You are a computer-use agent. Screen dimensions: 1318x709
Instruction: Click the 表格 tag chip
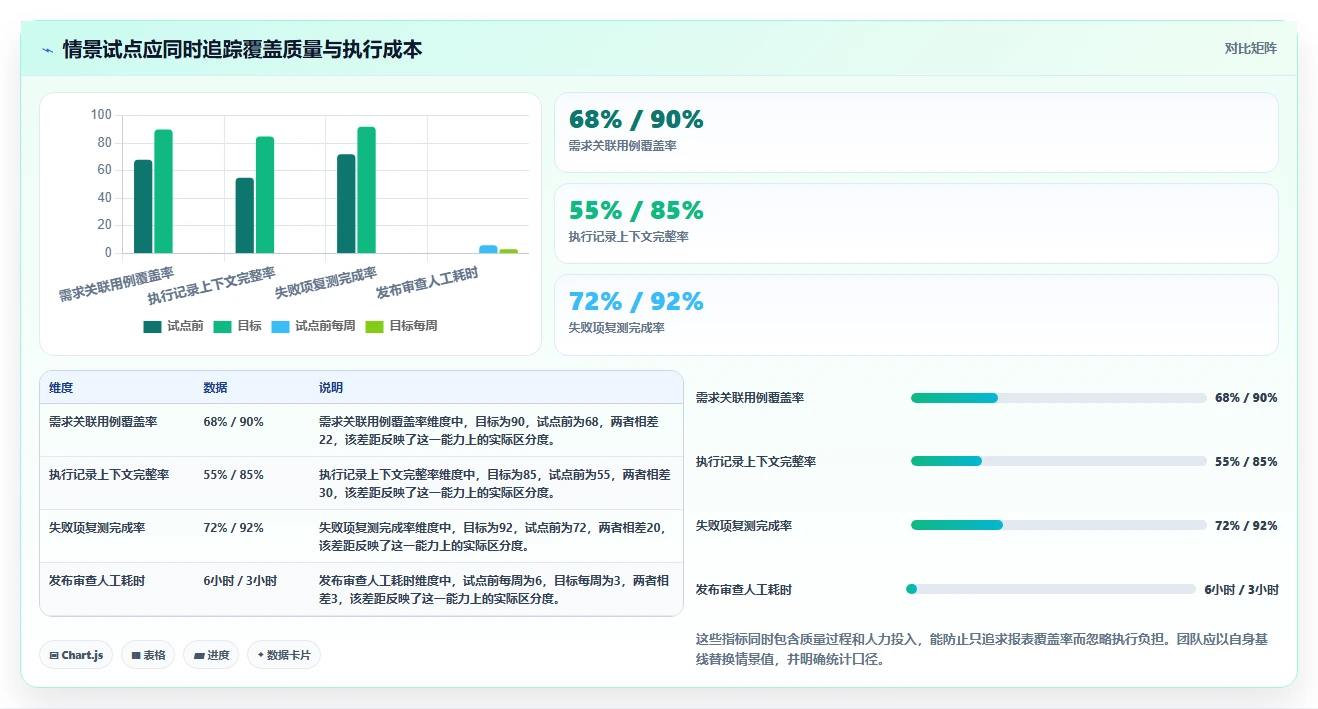coord(148,655)
